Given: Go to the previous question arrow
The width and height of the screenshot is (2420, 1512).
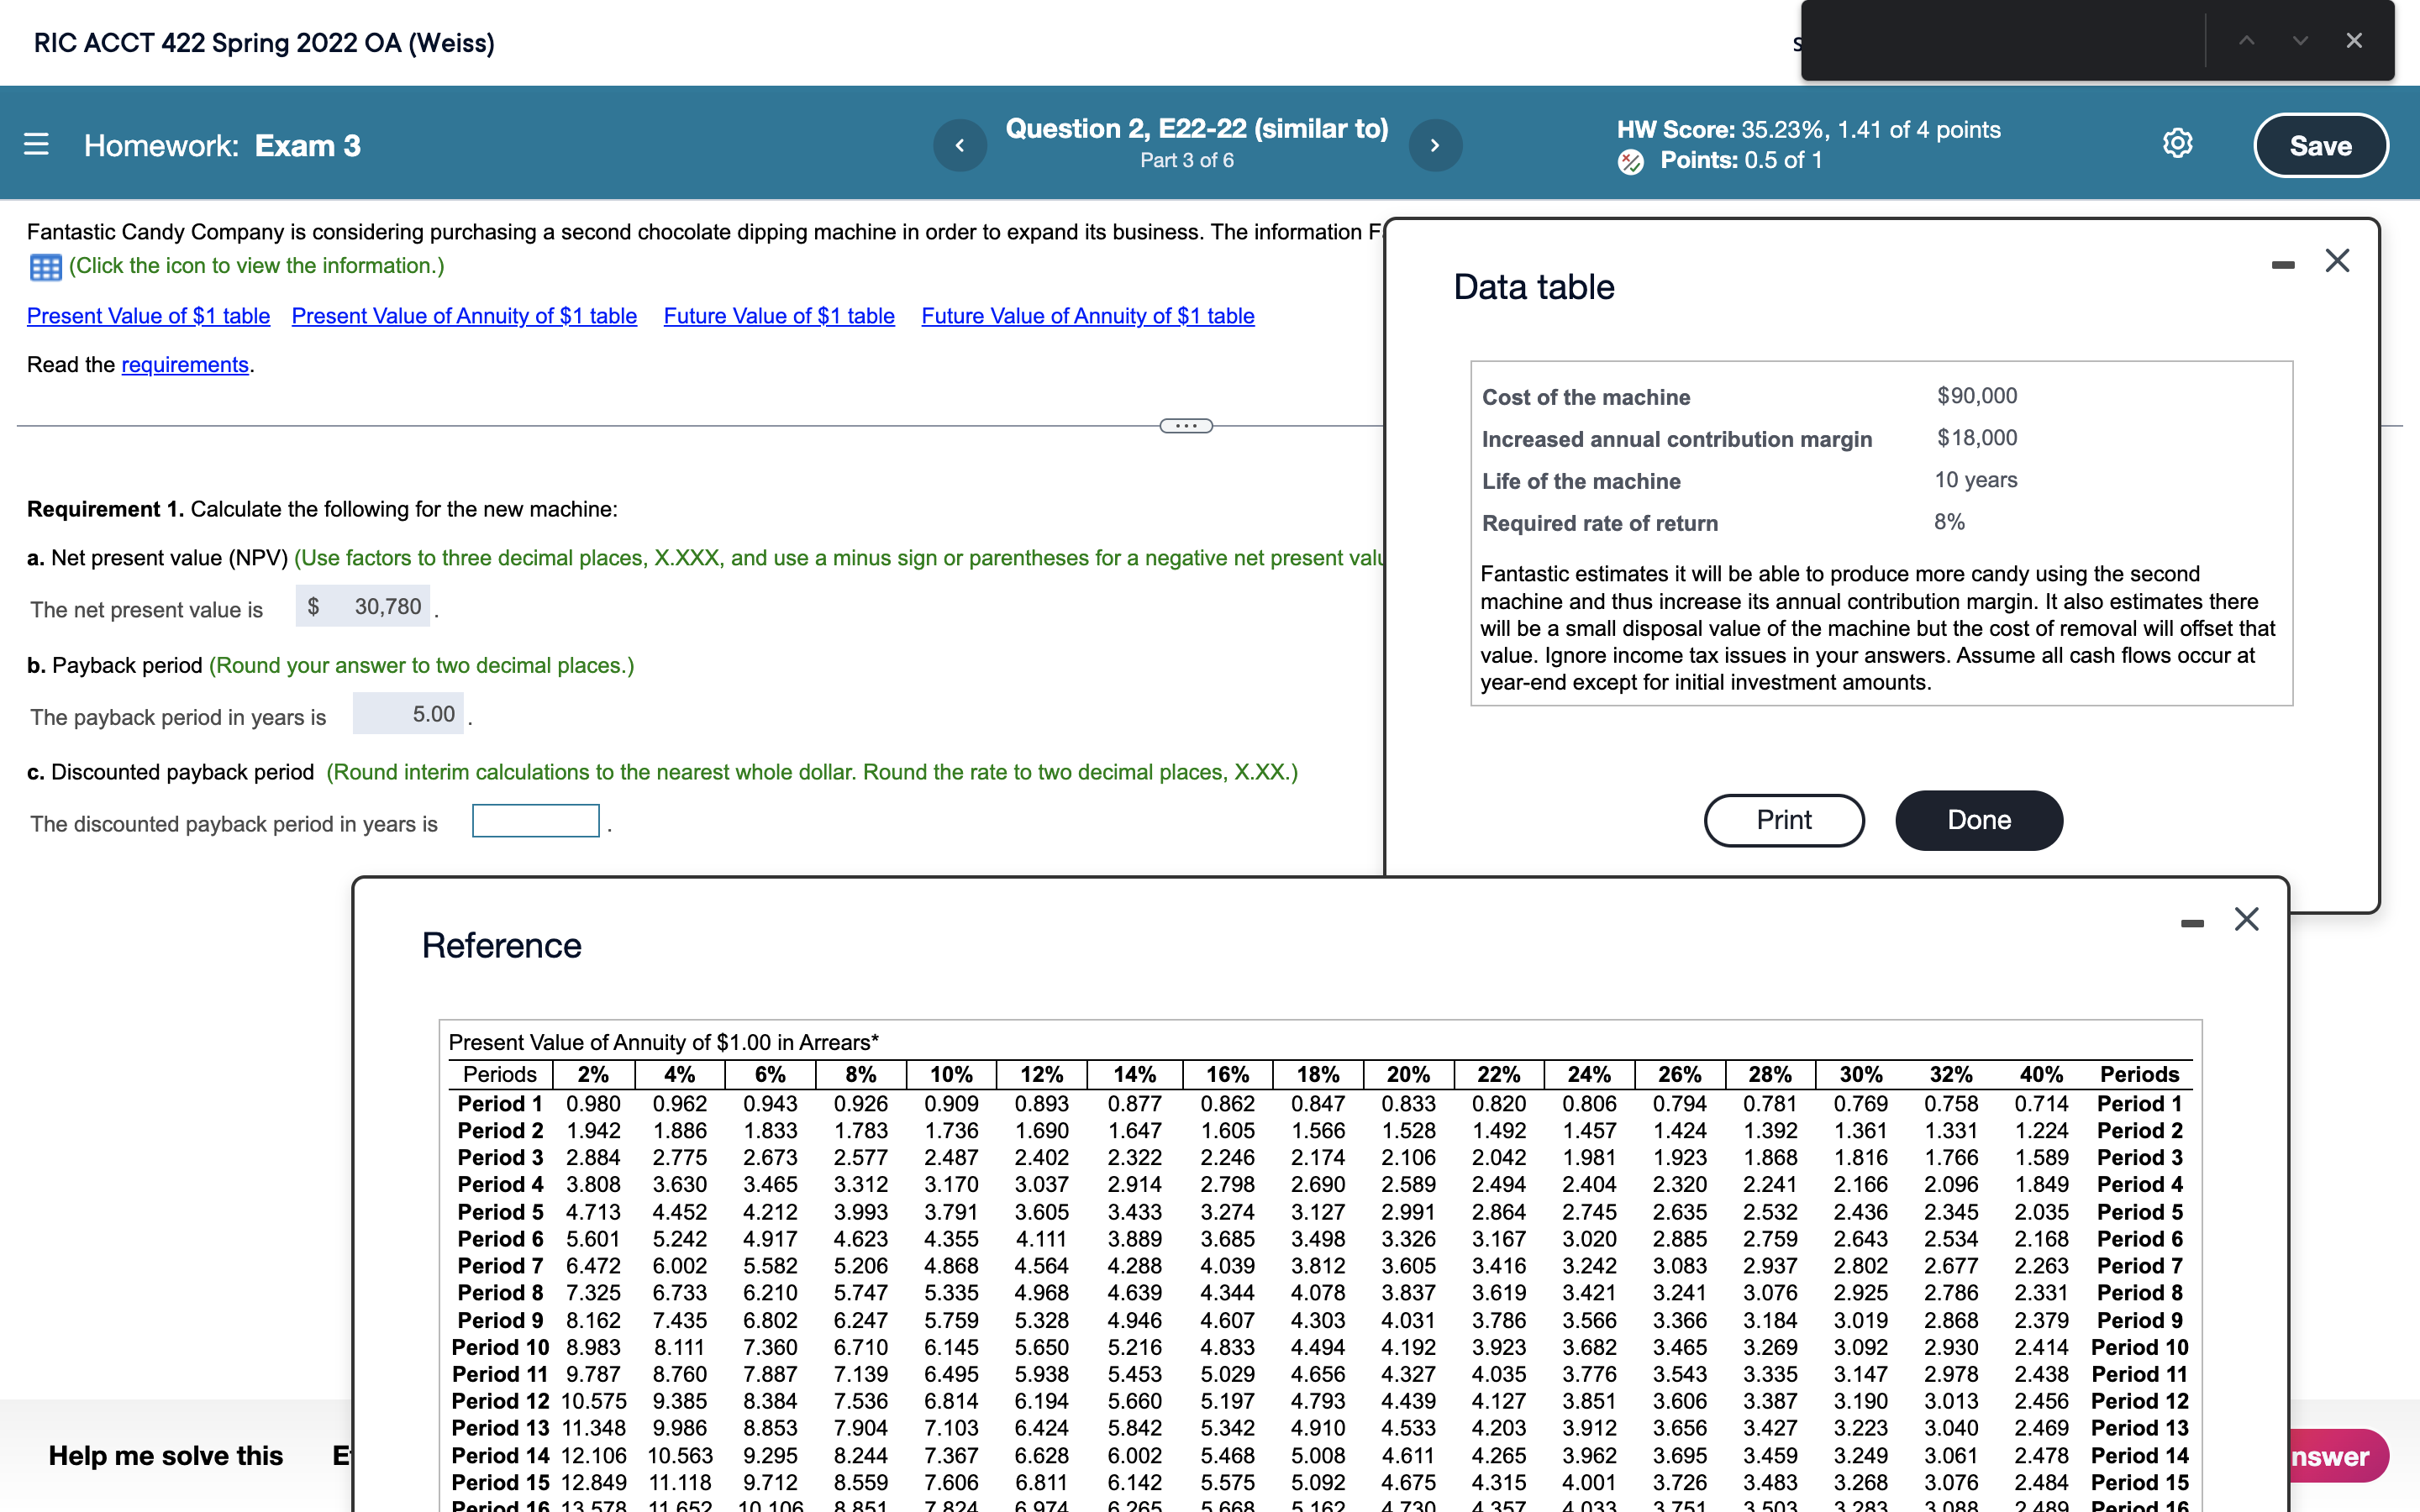Looking at the screenshot, I should pyautogui.click(x=960, y=145).
